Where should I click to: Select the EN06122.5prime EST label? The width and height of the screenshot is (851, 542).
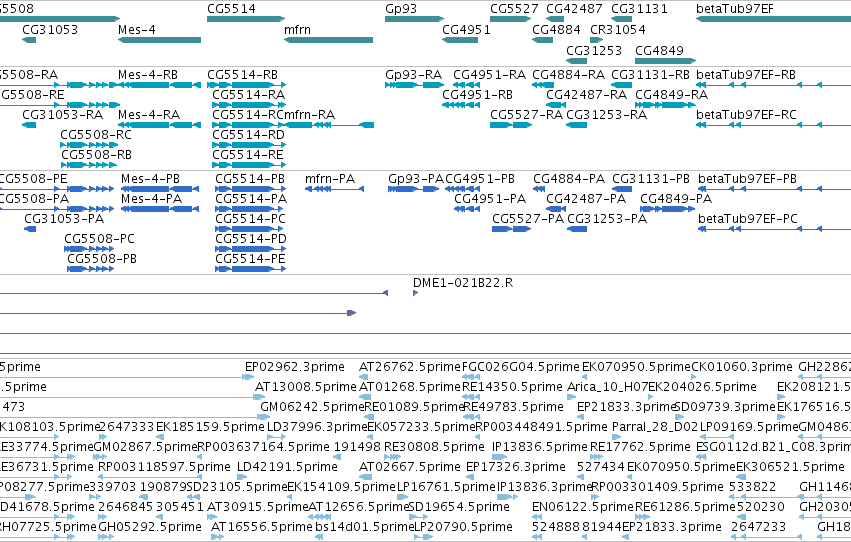(x=583, y=507)
